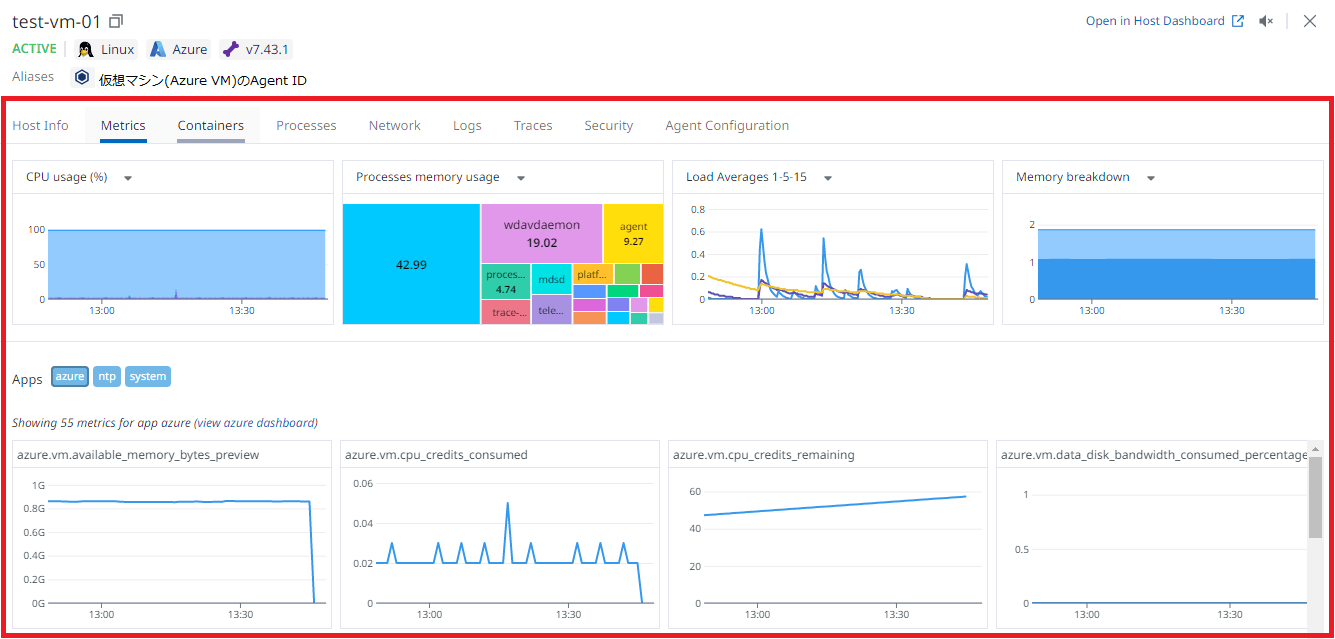The width and height of the screenshot is (1335, 639).
Task: Click the agent version bone icon
Action: (x=231, y=49)
